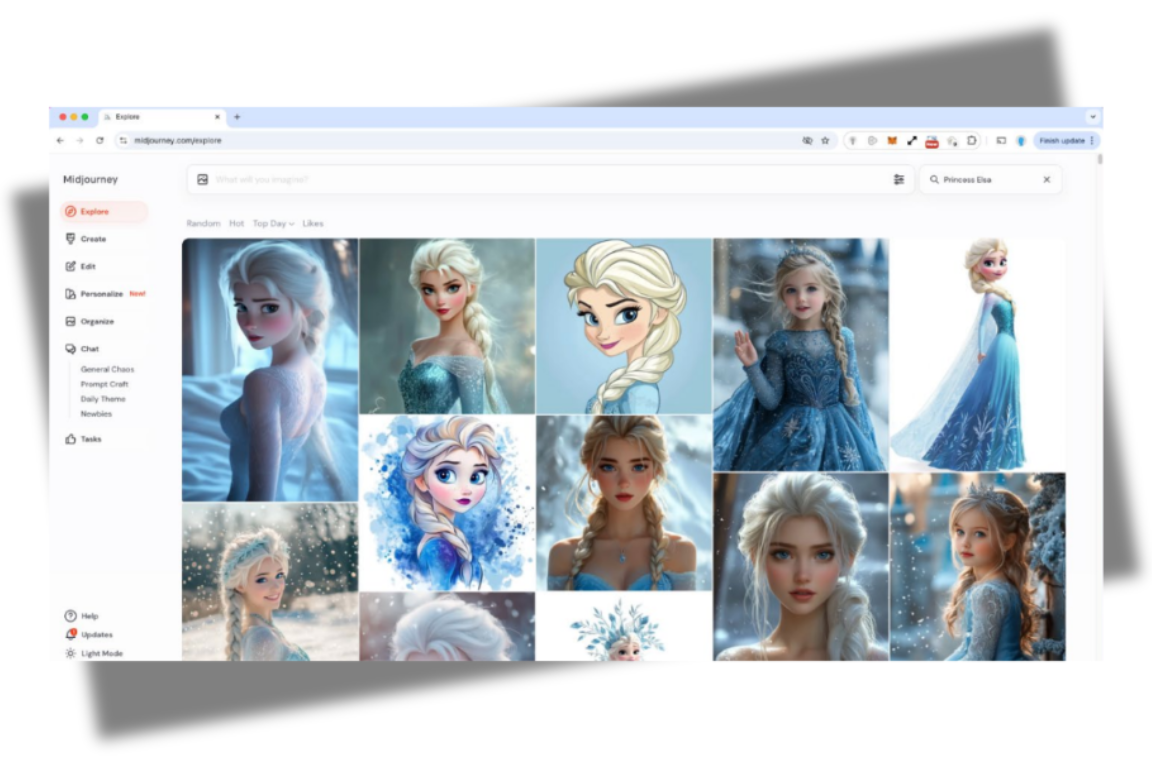1152x768 pixels.
Task: Open the blue profile avatar
Action: (x=1020, y=140)
